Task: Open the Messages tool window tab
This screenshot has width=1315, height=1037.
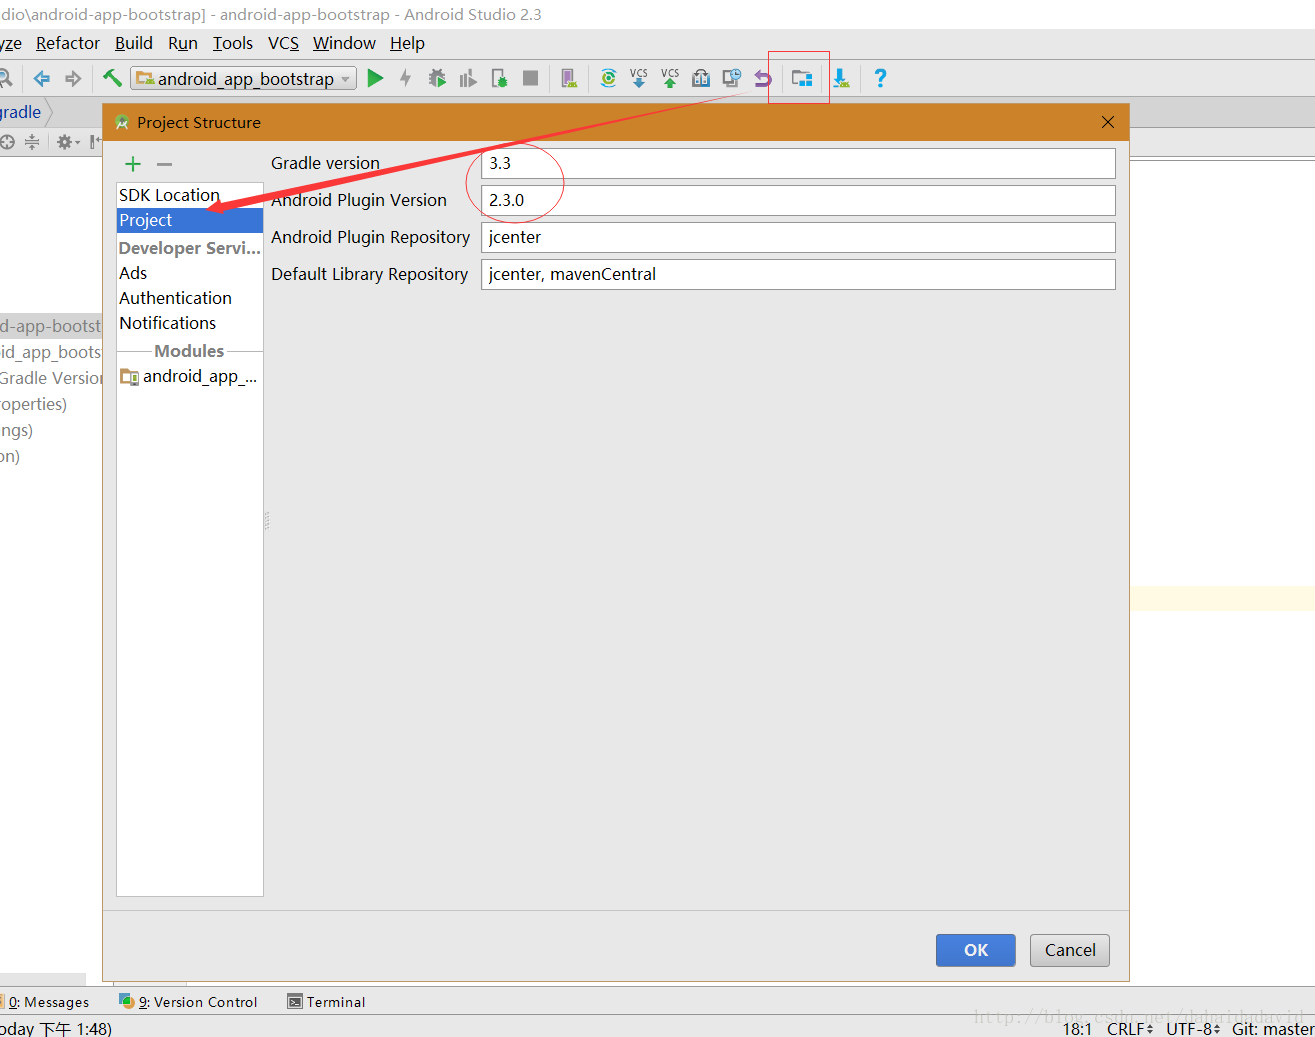Action: coord(46,1002)
